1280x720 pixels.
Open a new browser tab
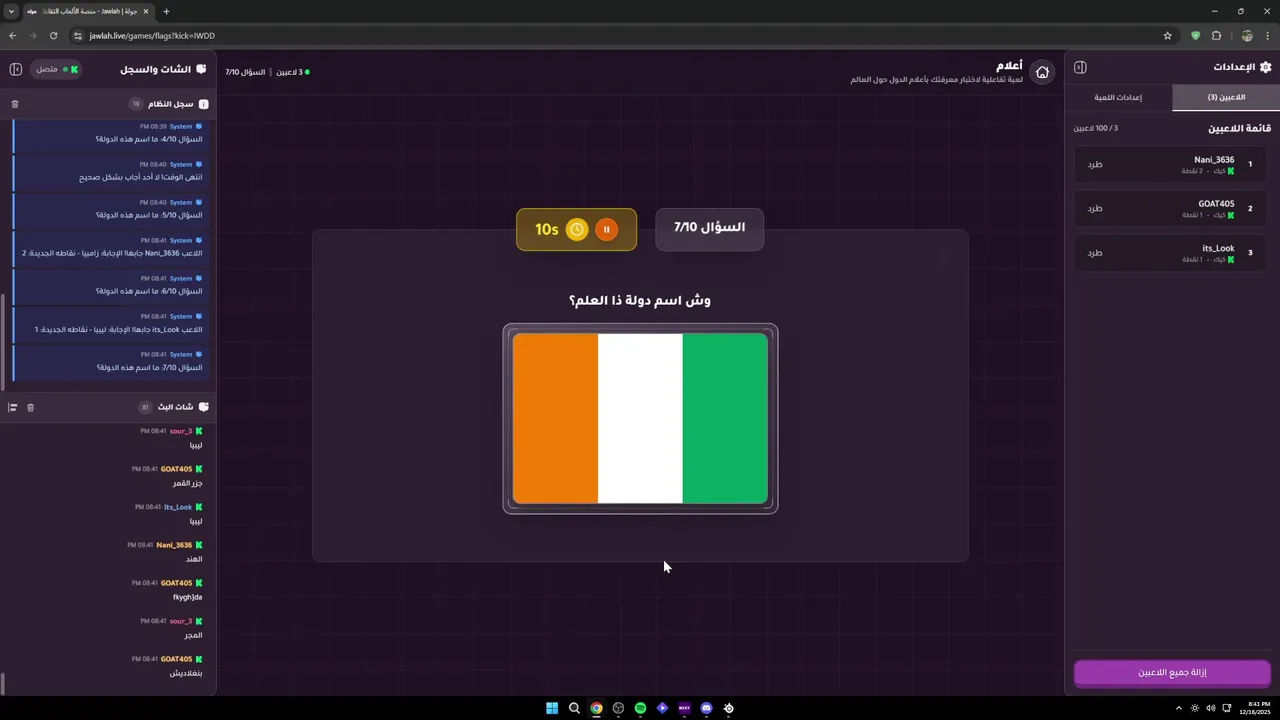click(x=166, y=11)
